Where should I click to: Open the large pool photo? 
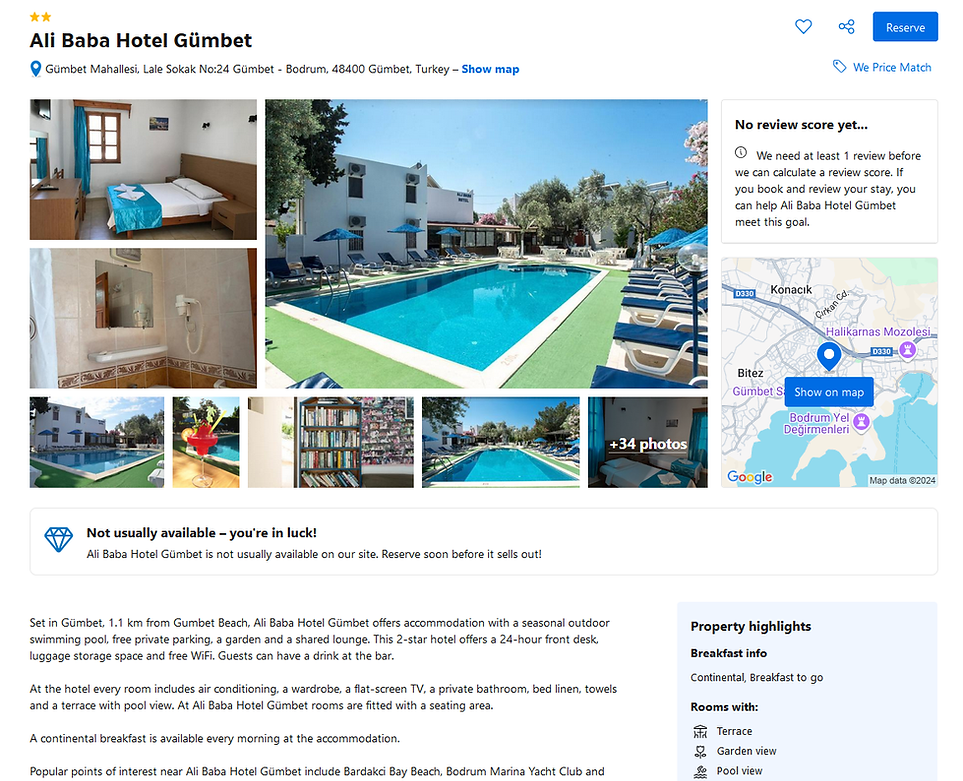point(486,244)
